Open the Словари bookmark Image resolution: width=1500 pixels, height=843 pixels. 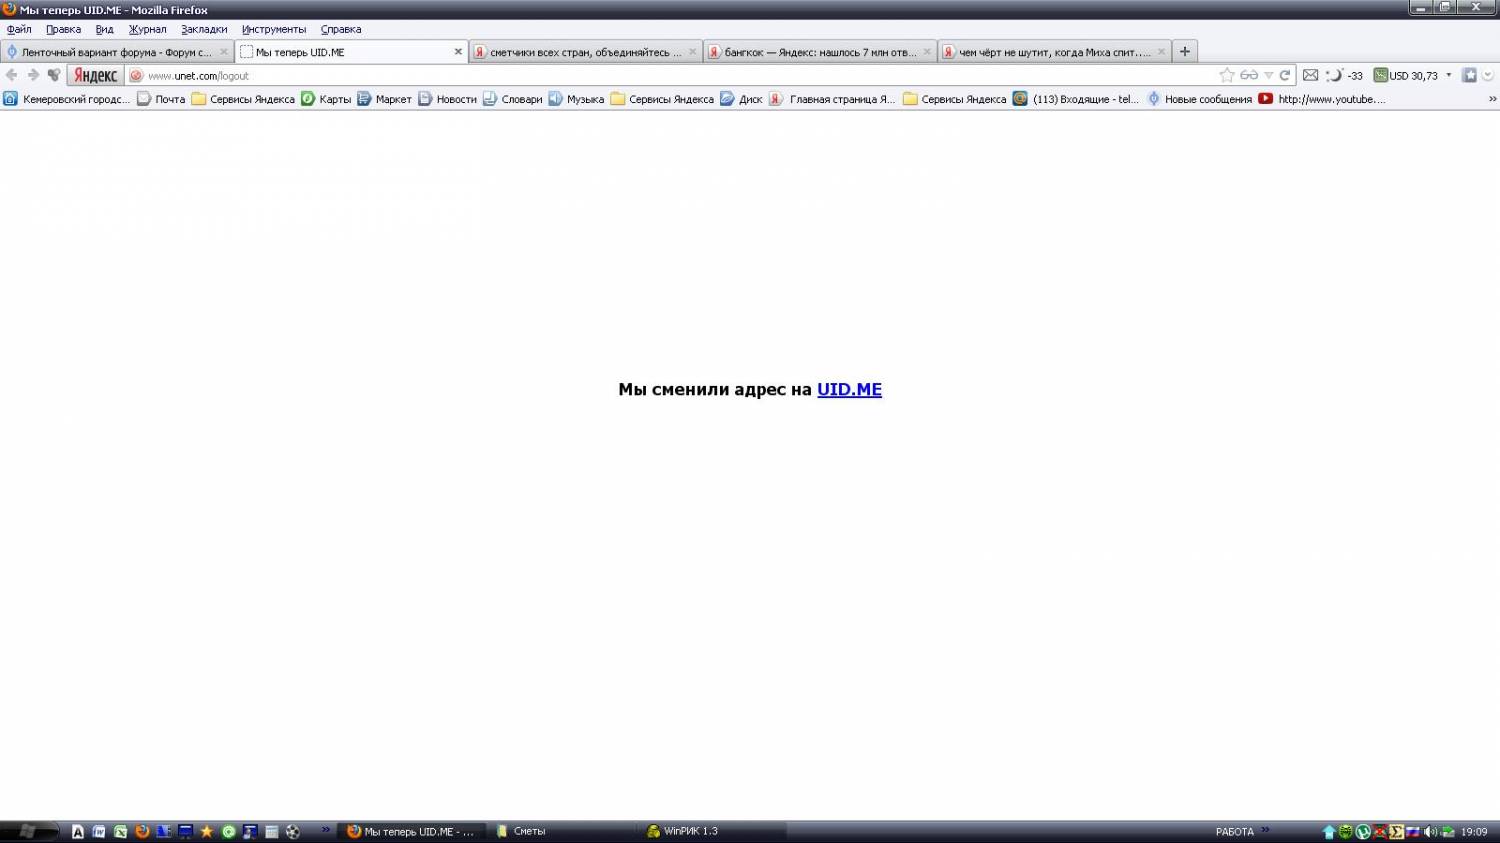point(512,99)
